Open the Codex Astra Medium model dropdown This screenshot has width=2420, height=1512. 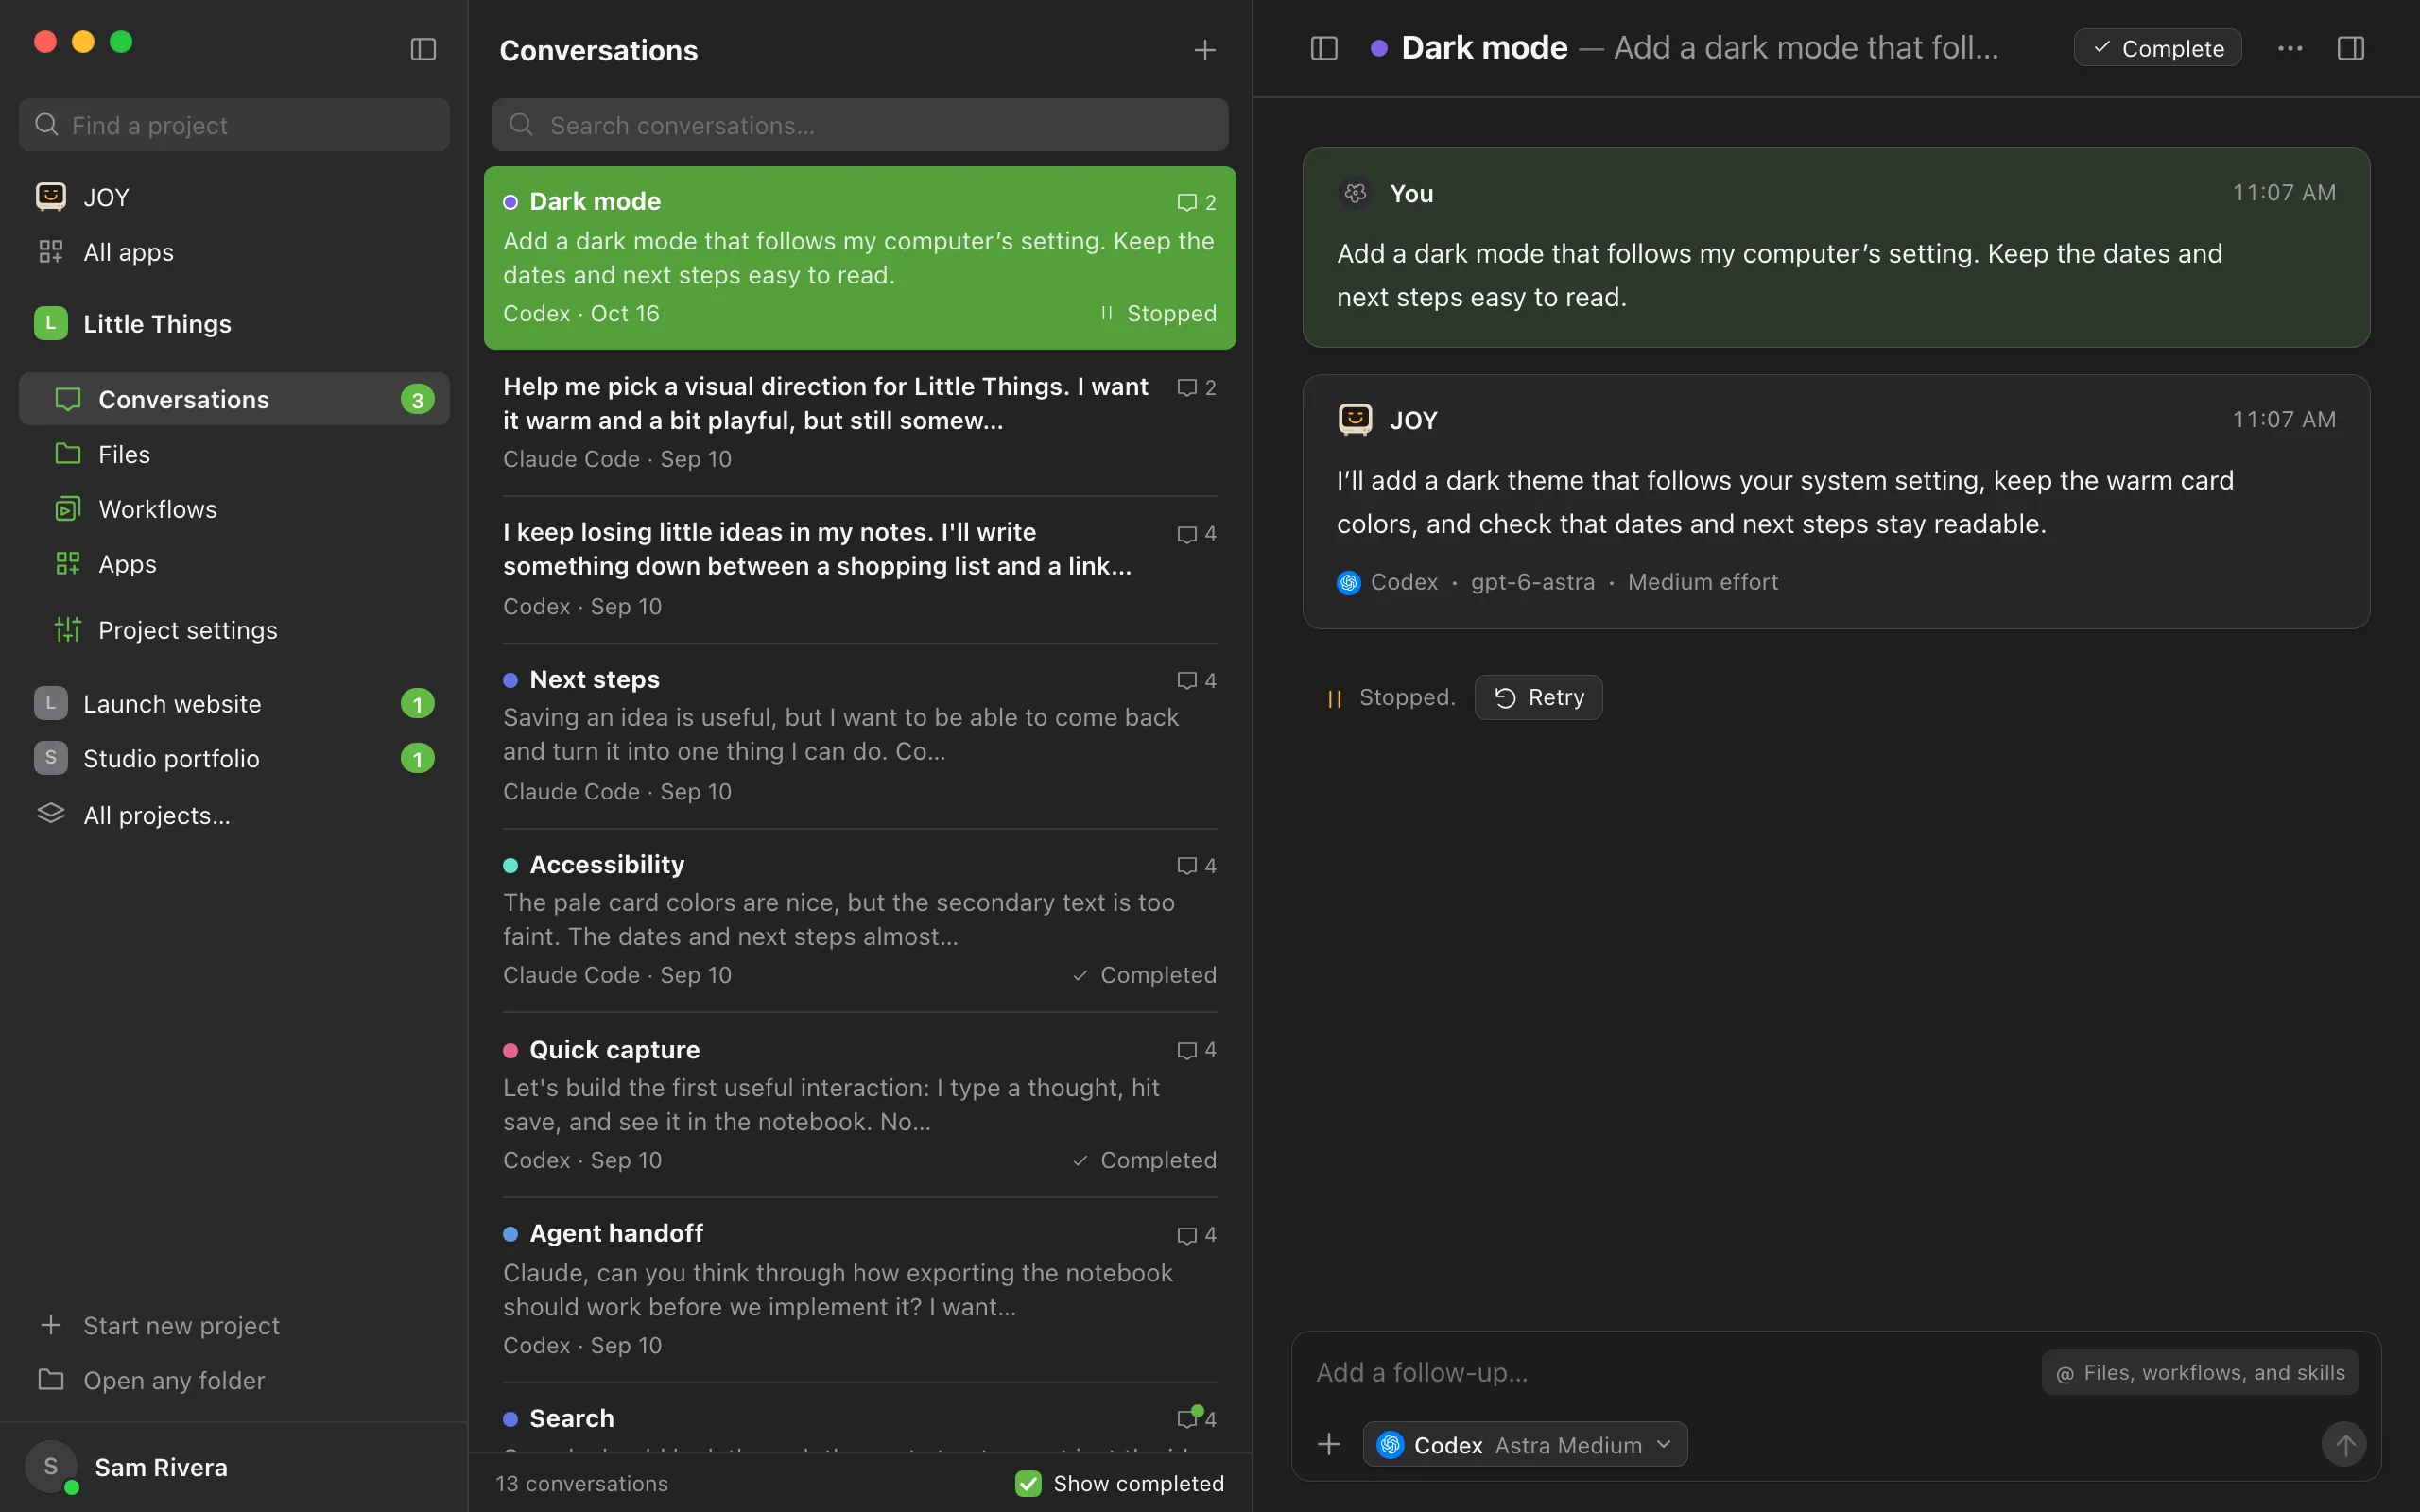pyautogui.click(x=1525, y=1444)
